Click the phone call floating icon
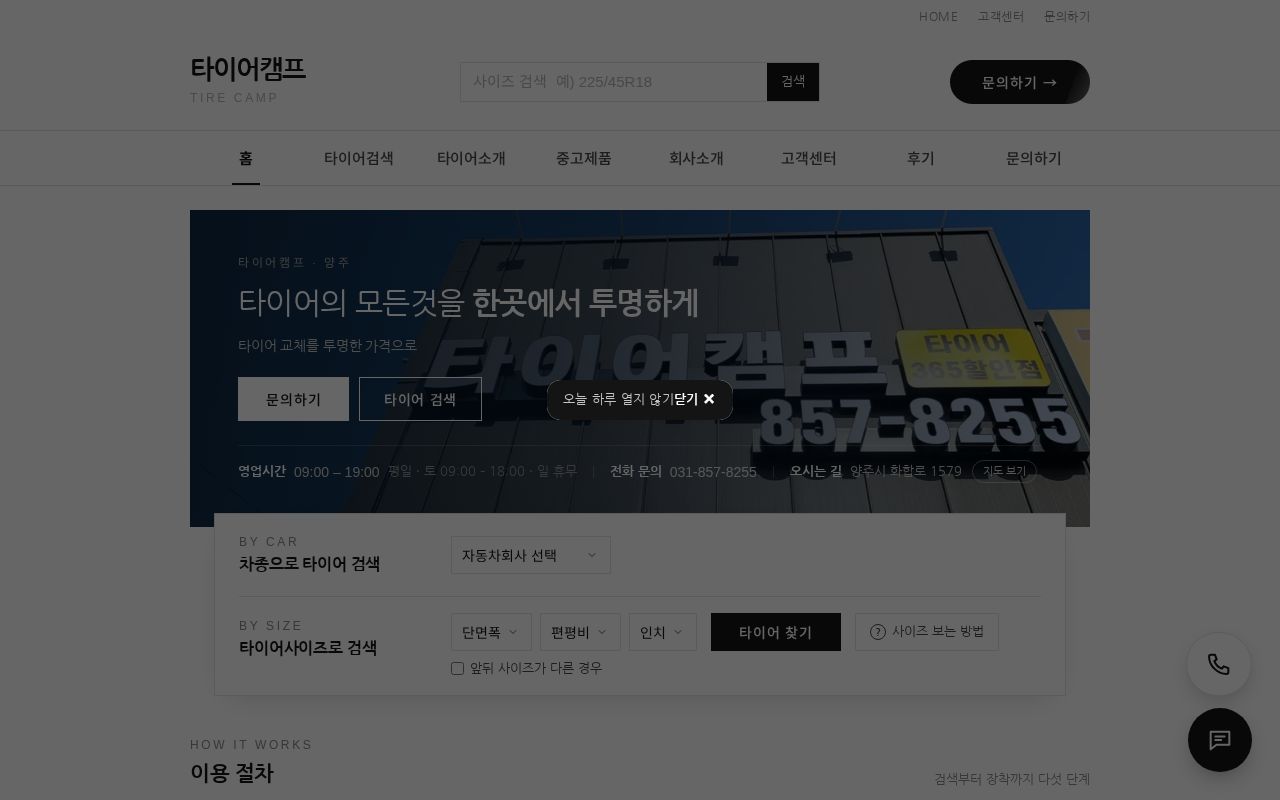The width and height of the screenshot is (1280, 800). 1218,664
